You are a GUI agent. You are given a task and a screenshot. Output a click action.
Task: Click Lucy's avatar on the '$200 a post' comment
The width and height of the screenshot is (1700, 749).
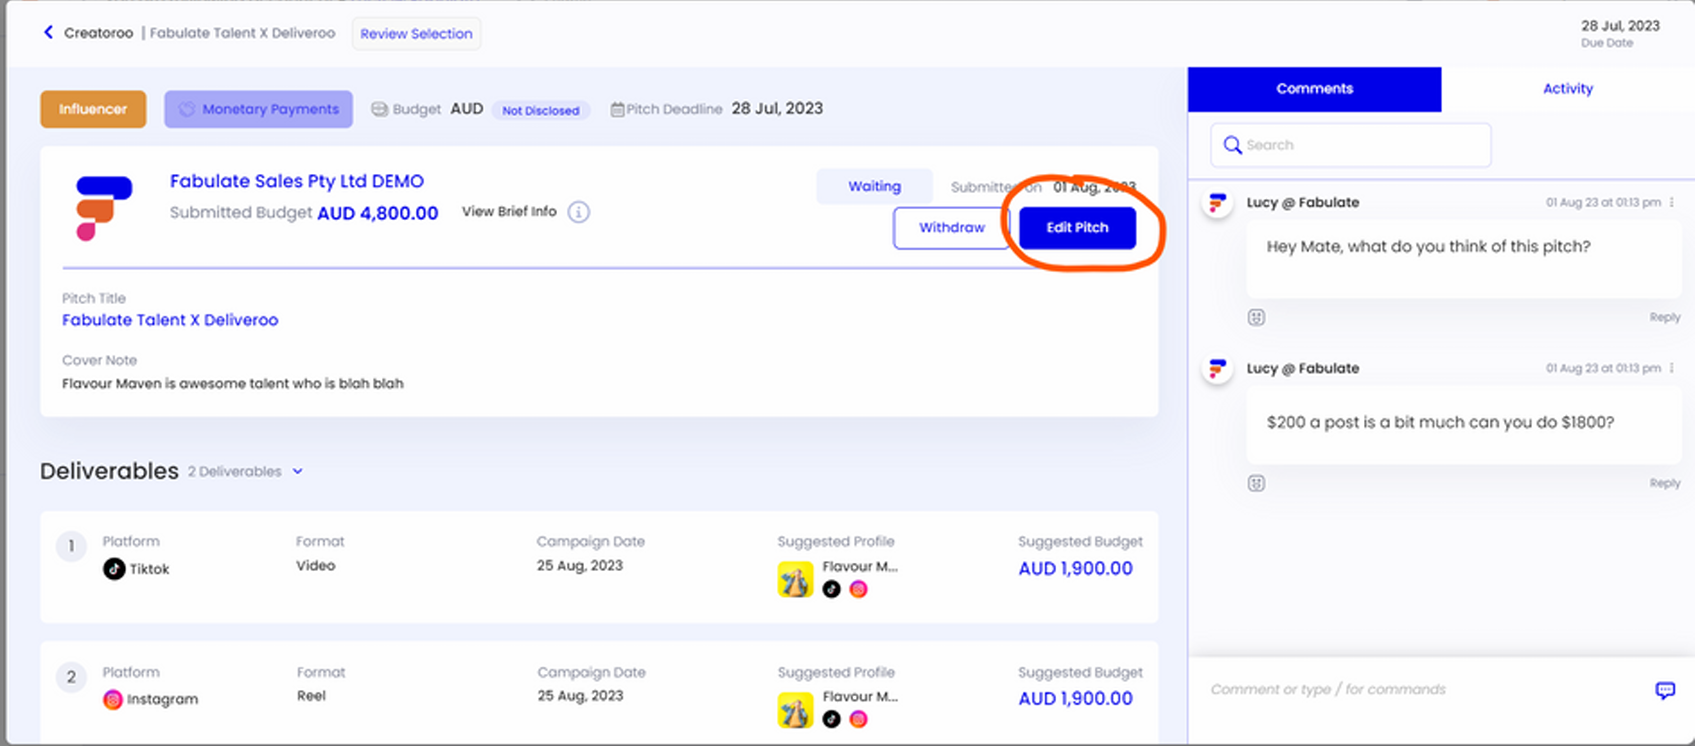coord(1217,370)
